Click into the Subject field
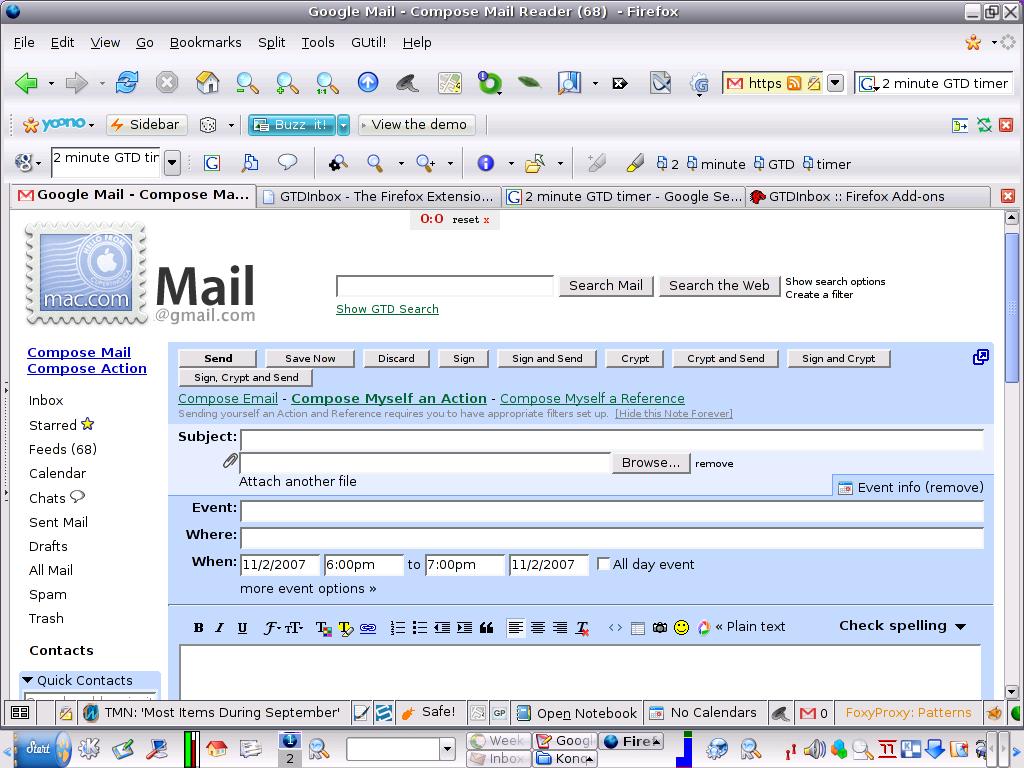 tap(612, 439)
